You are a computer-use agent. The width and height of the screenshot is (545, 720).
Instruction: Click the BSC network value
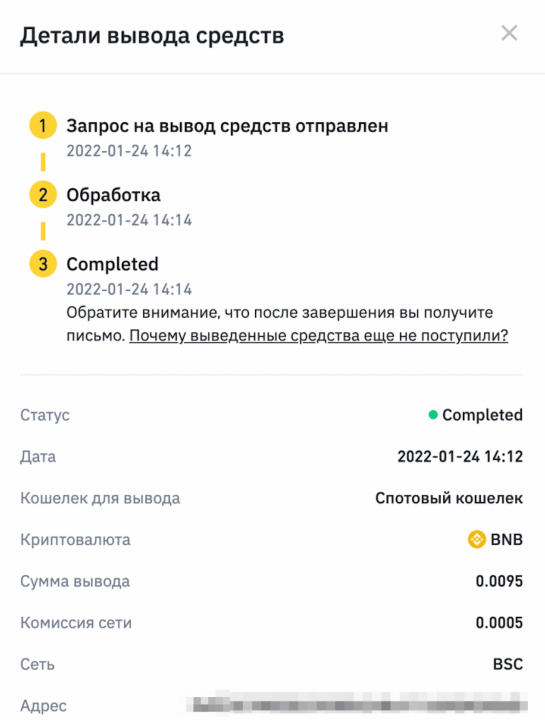[508, 664]
